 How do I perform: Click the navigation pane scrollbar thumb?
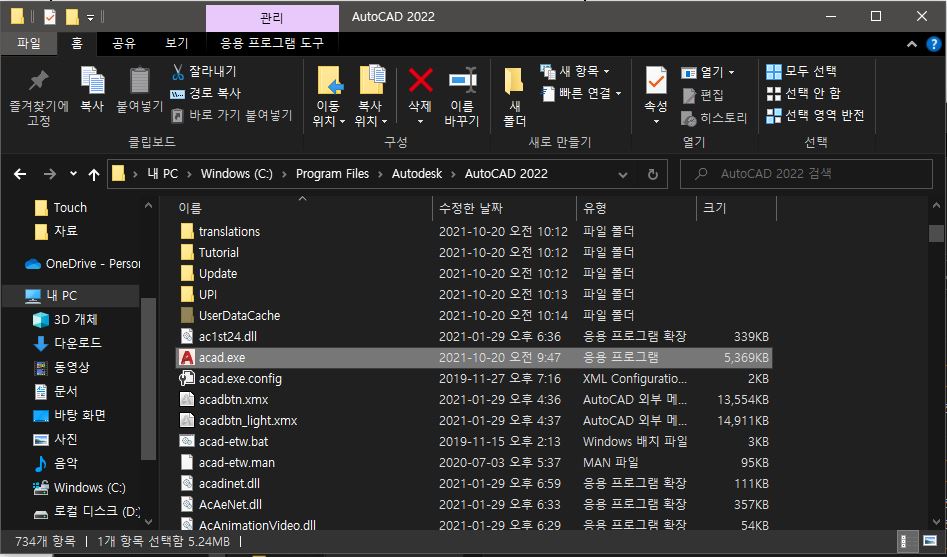coord(149,379)
